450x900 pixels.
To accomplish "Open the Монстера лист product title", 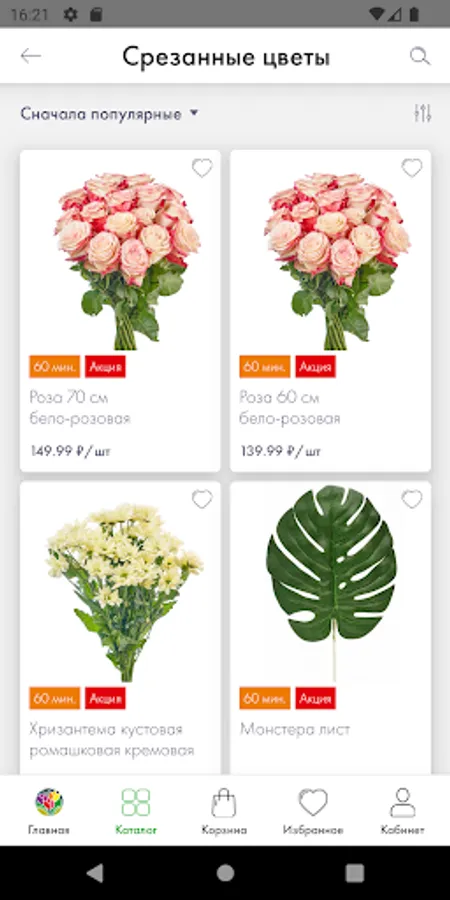I will (294, 730).
